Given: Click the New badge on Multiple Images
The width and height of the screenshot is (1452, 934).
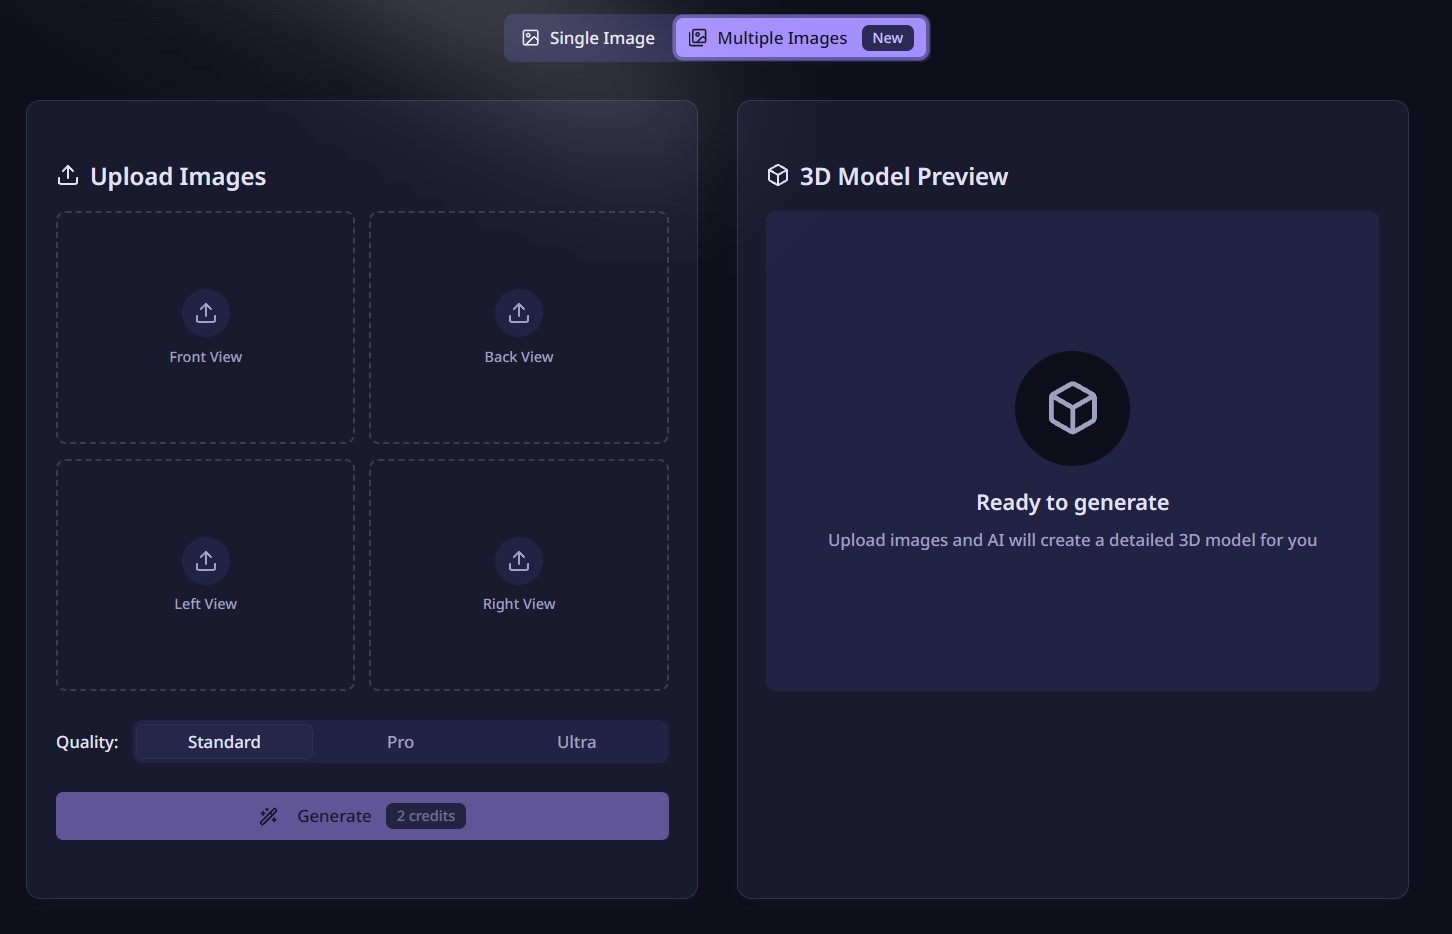Looking at the screenshot, I should [887, 38].
